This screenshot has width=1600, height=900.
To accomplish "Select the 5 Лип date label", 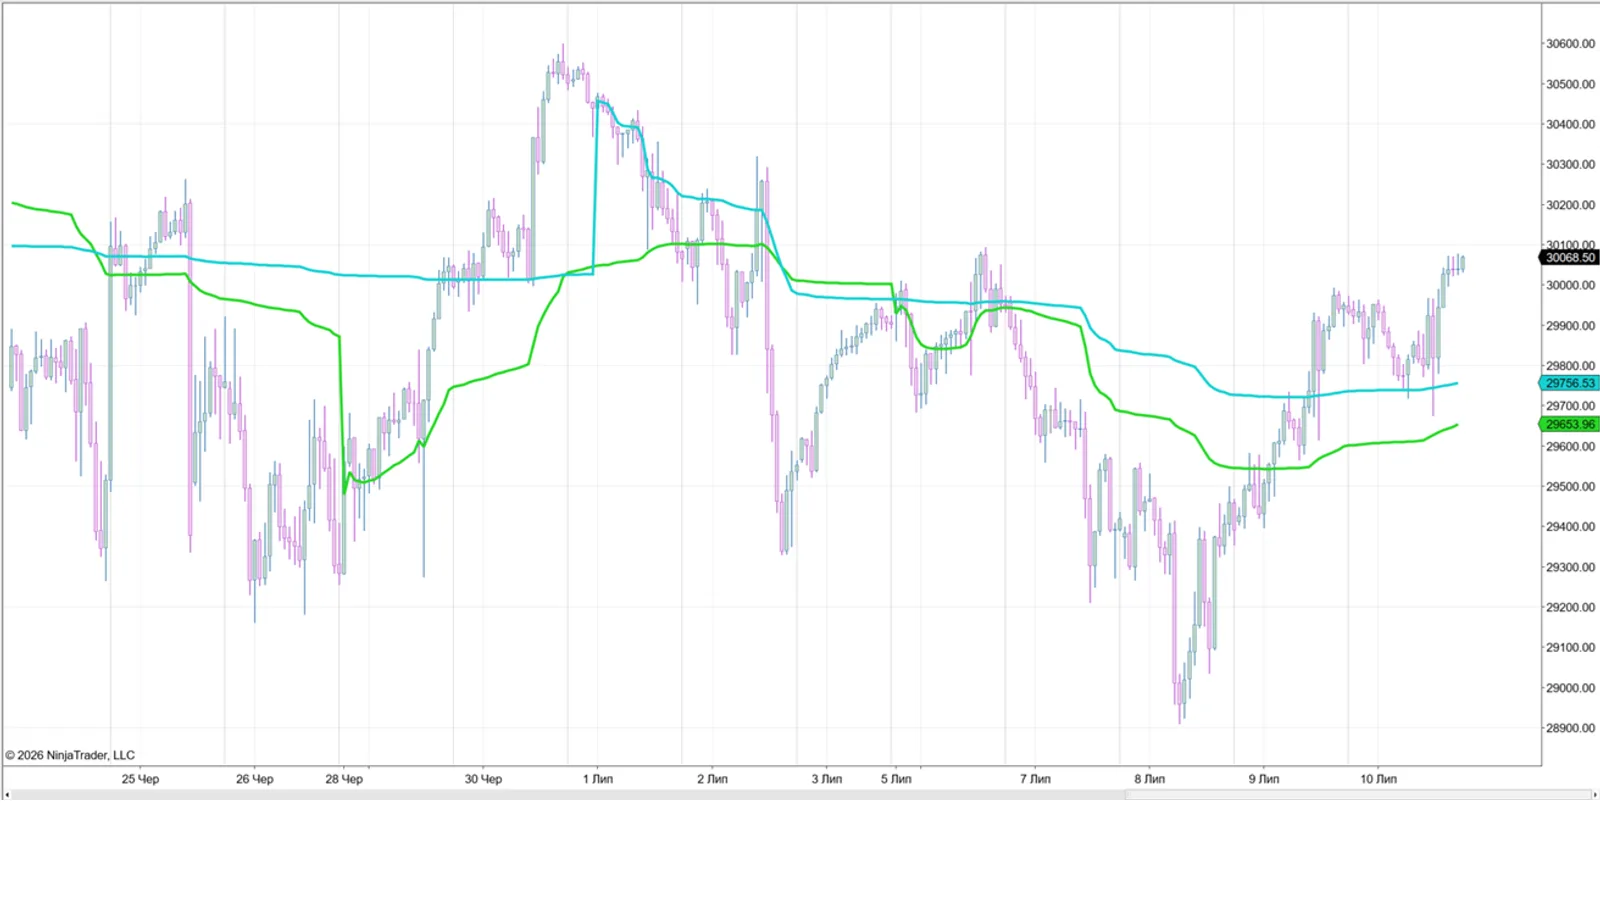I will (x=896, y=779).
